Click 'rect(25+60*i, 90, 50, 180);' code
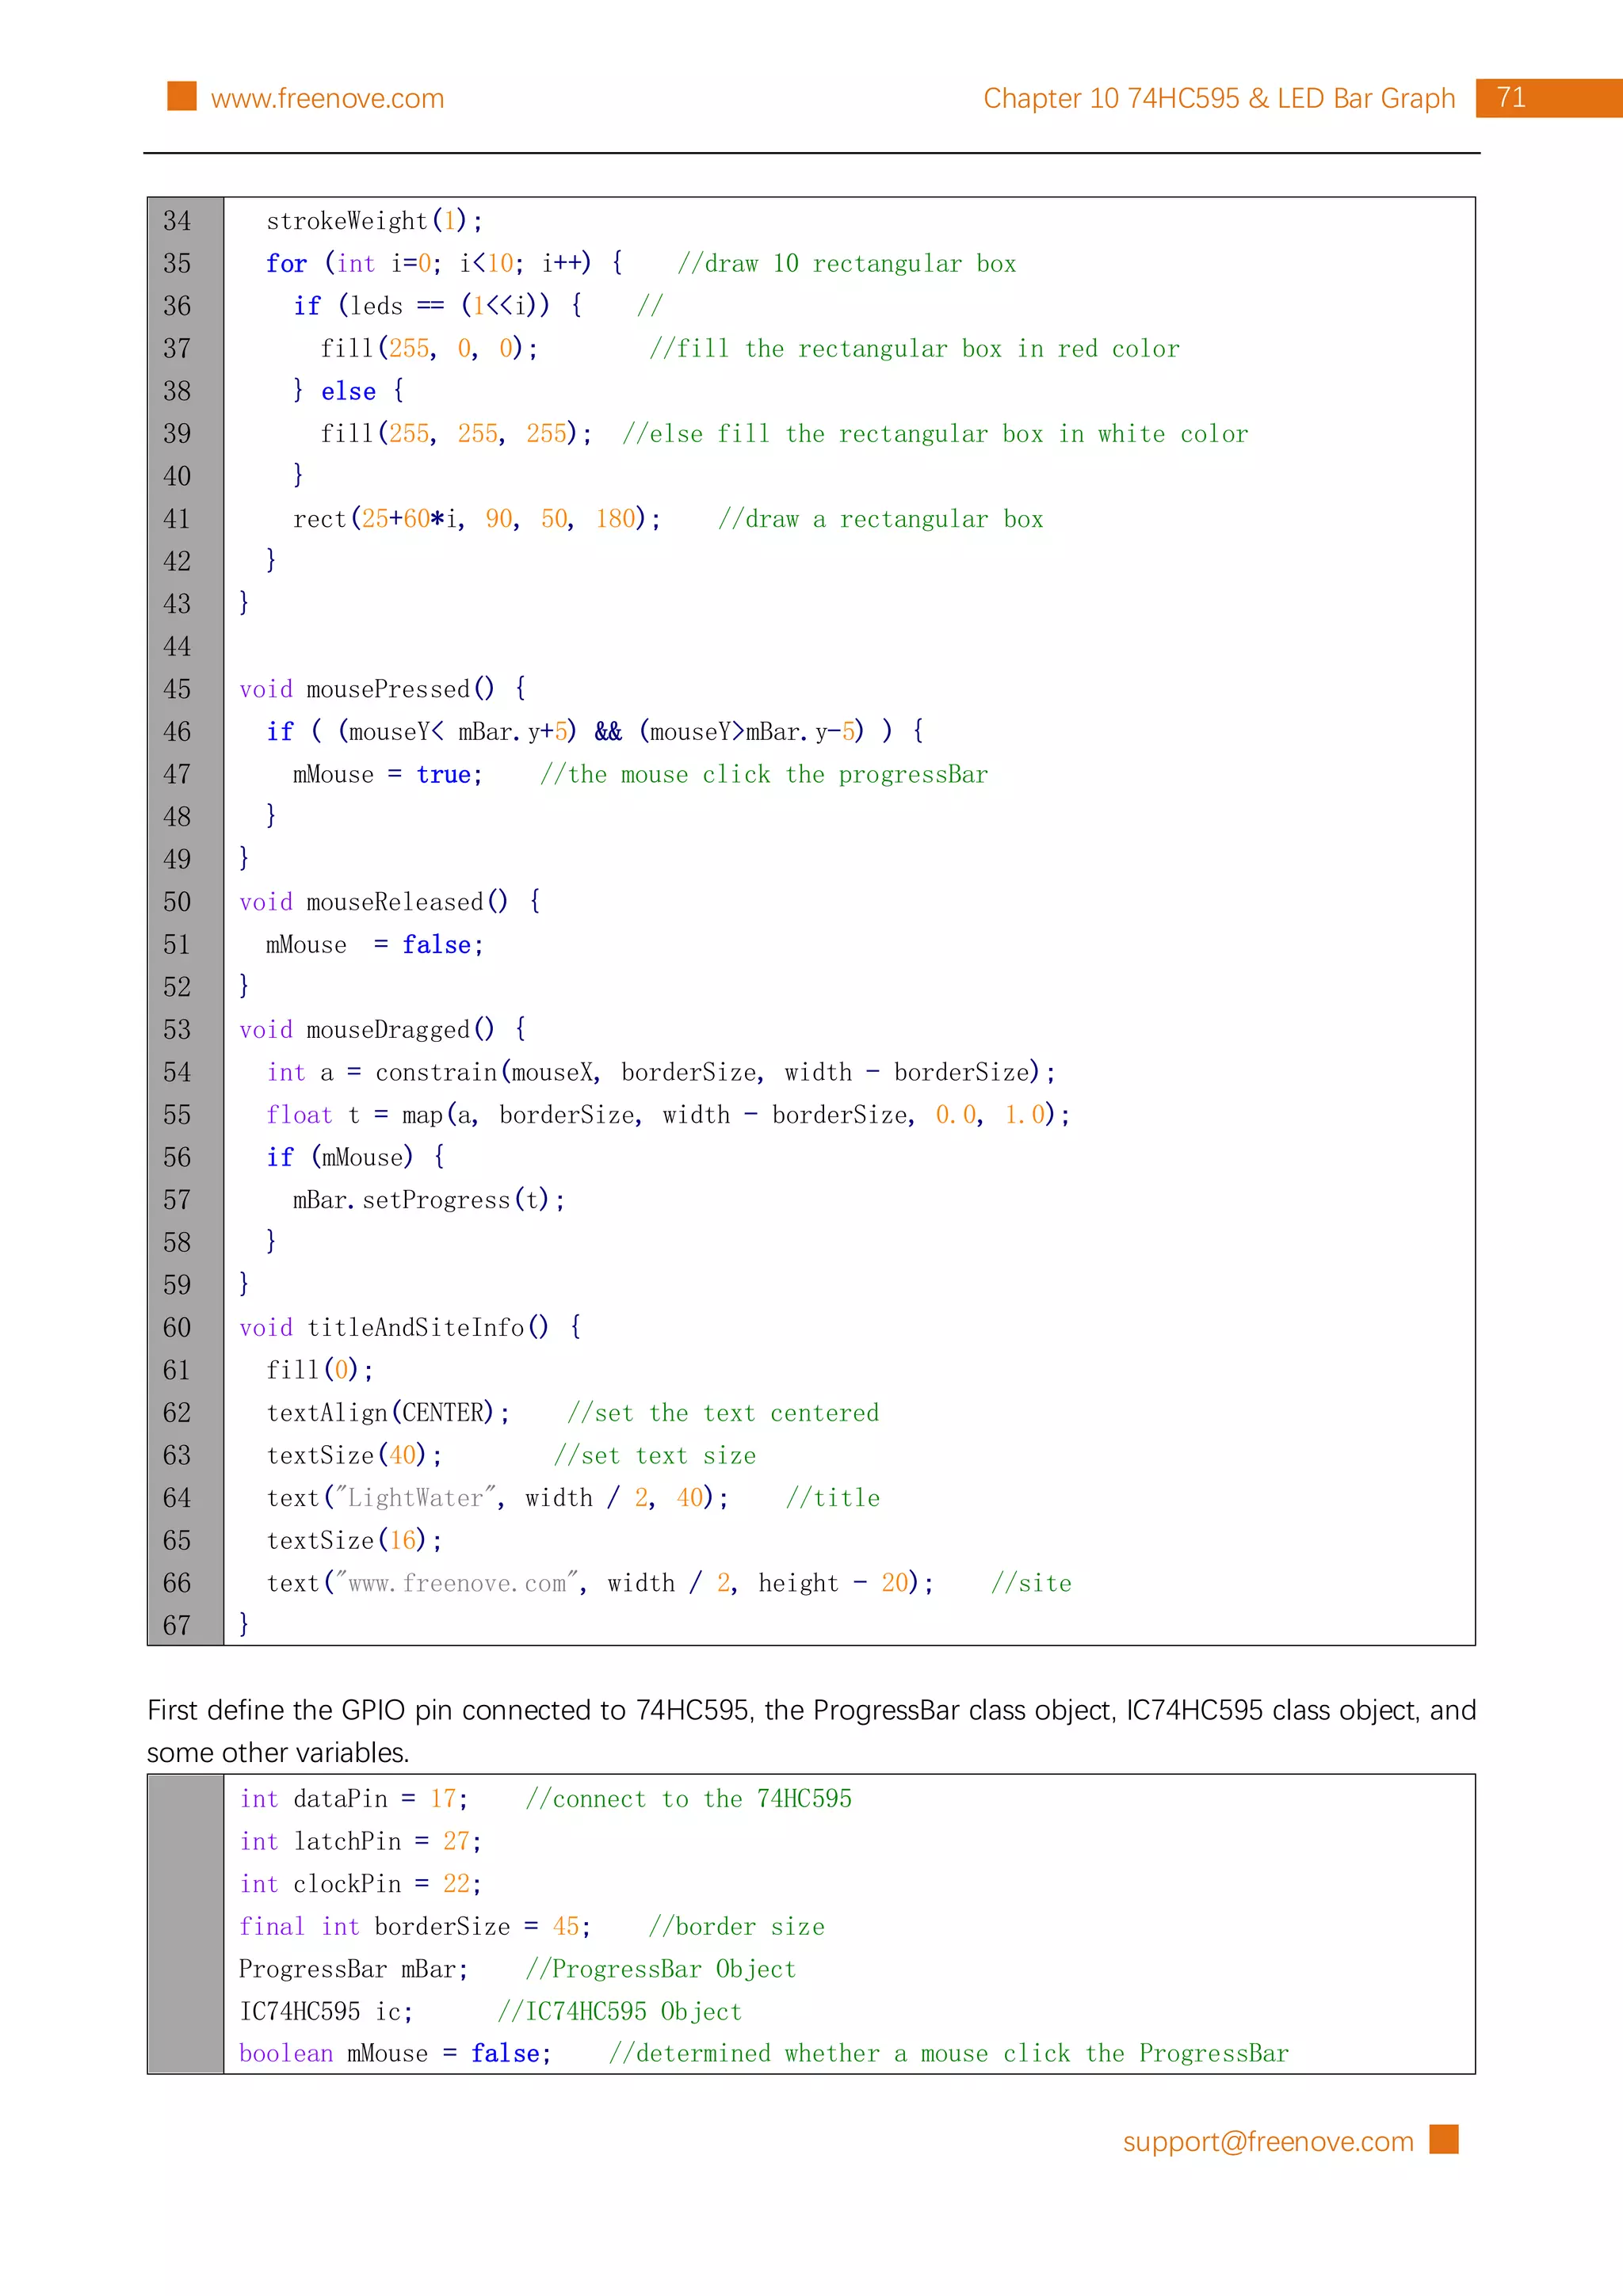This screenshot has height=2296, width=1623. coord(477,519)
